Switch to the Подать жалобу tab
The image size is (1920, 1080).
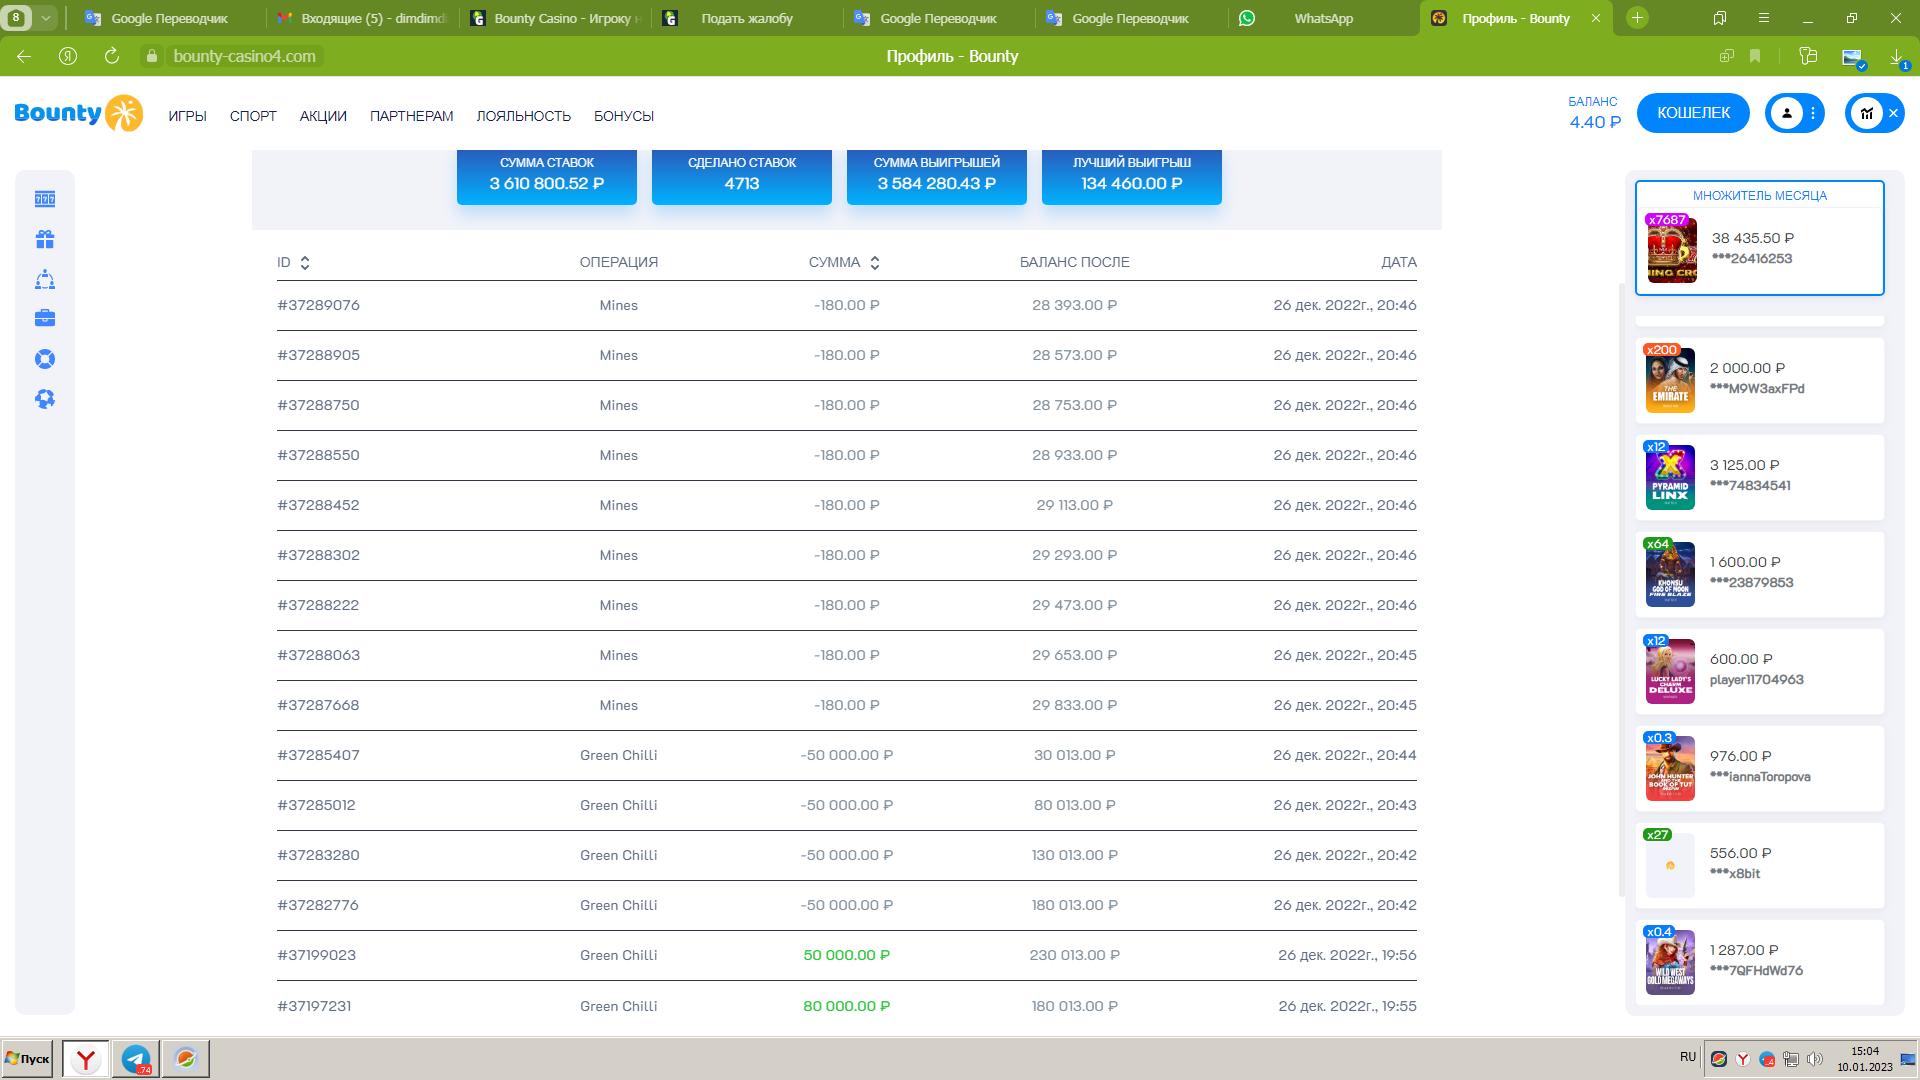coord(747,18)
